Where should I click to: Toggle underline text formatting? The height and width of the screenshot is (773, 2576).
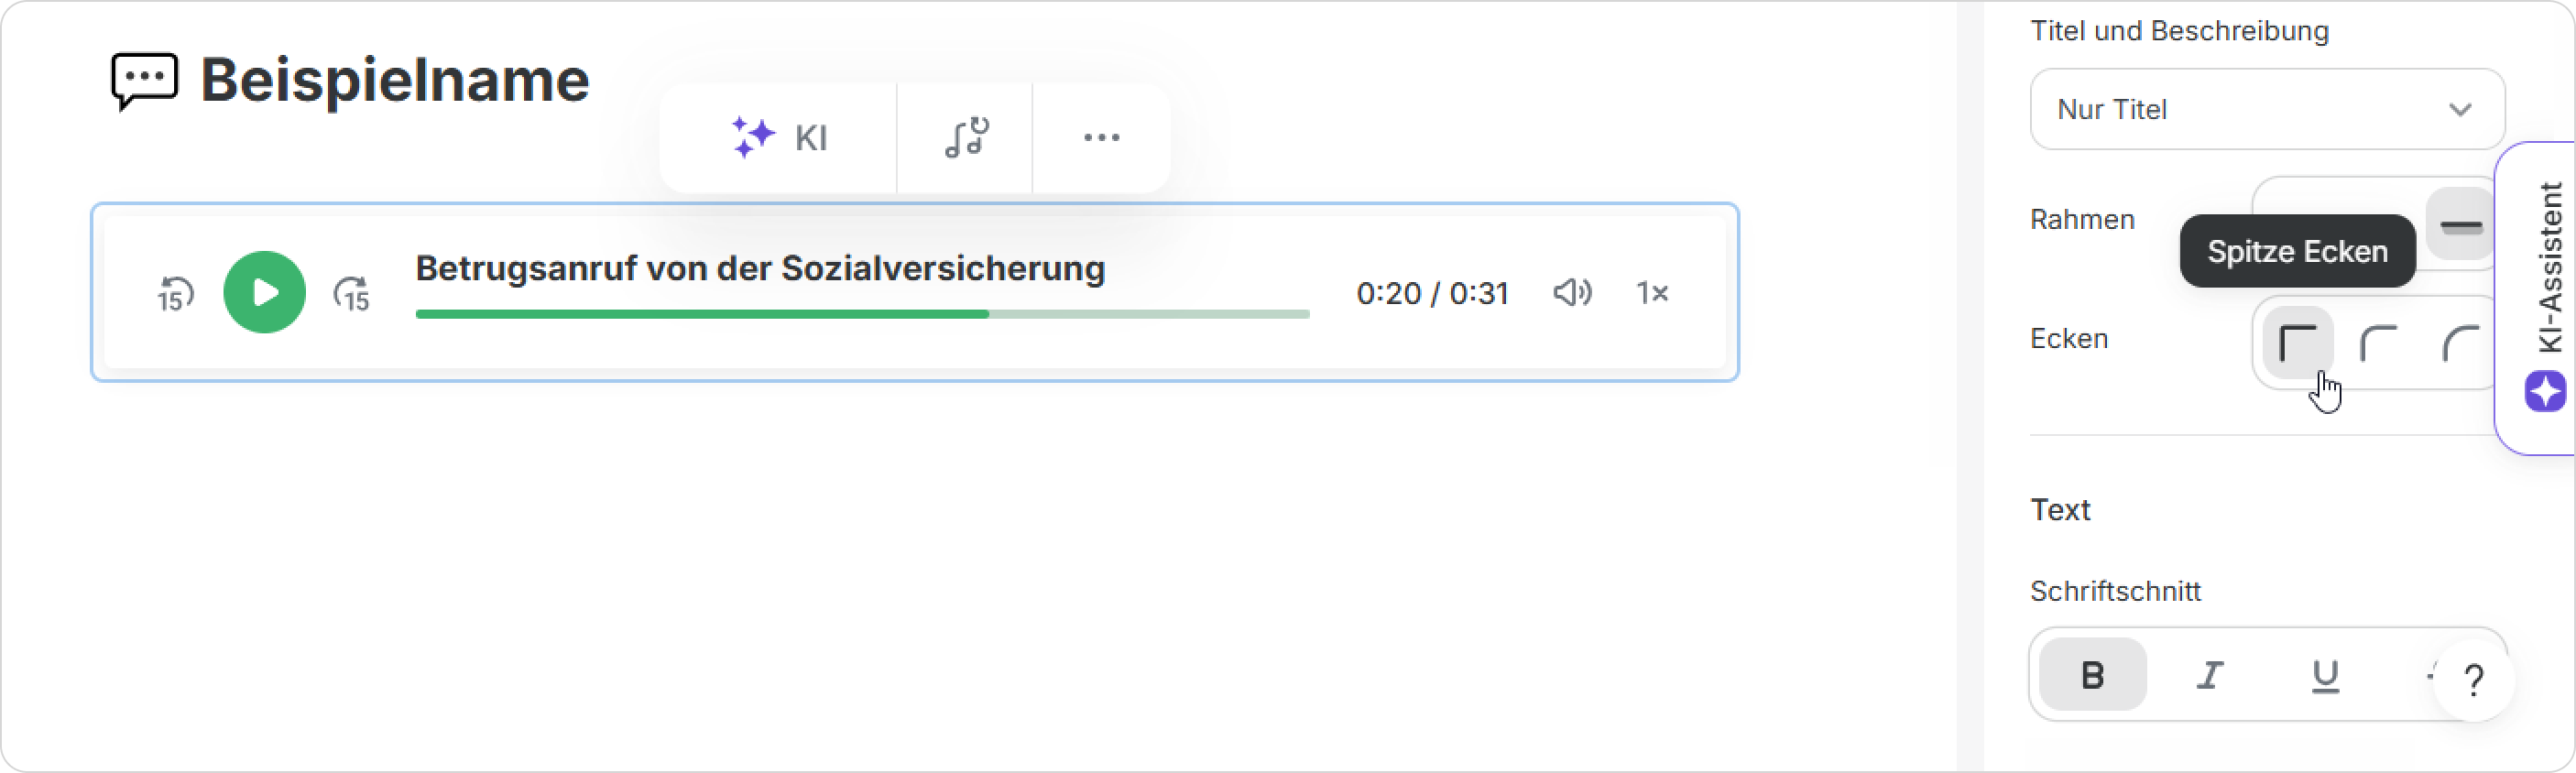click(x=2325, y=675)
